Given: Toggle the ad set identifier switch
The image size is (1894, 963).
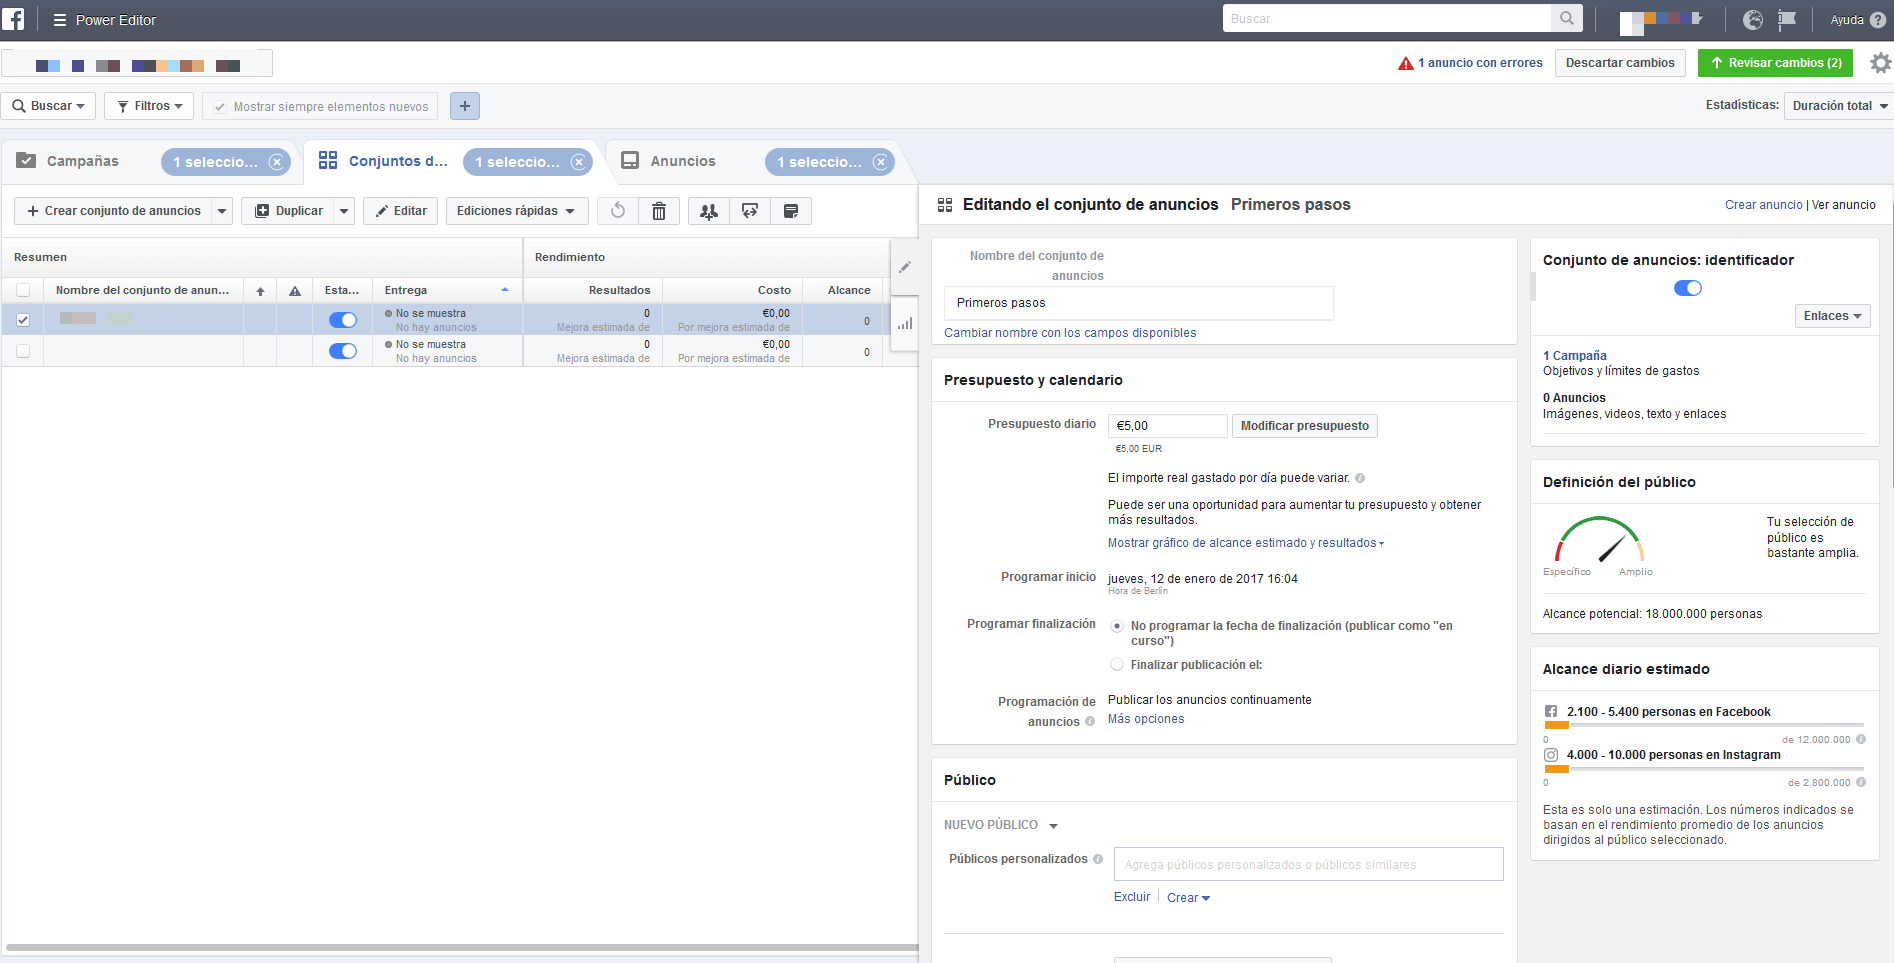Looking at the screenshot, I should click(x=1688, y=288).
